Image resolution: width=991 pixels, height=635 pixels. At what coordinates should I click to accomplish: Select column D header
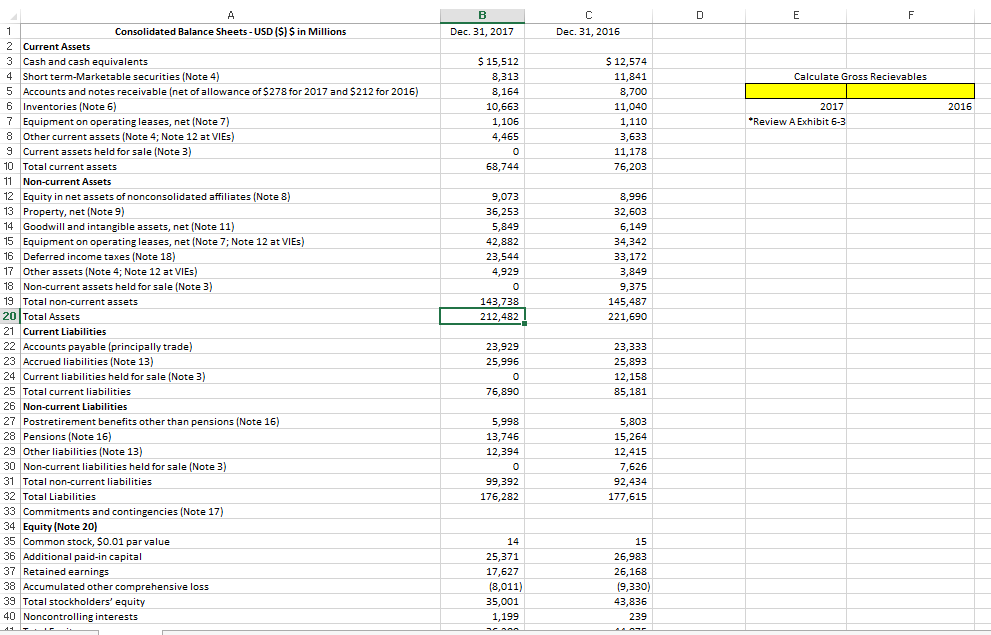(699, 16)
